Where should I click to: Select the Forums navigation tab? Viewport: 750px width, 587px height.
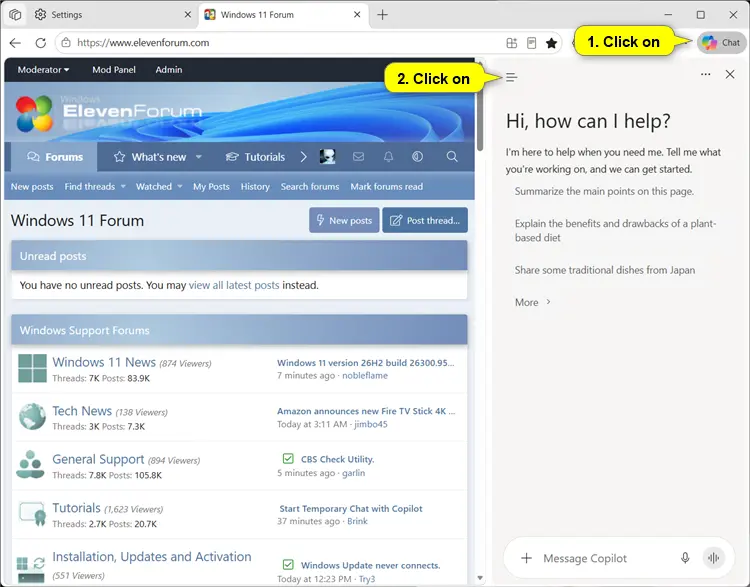point(54,157)
